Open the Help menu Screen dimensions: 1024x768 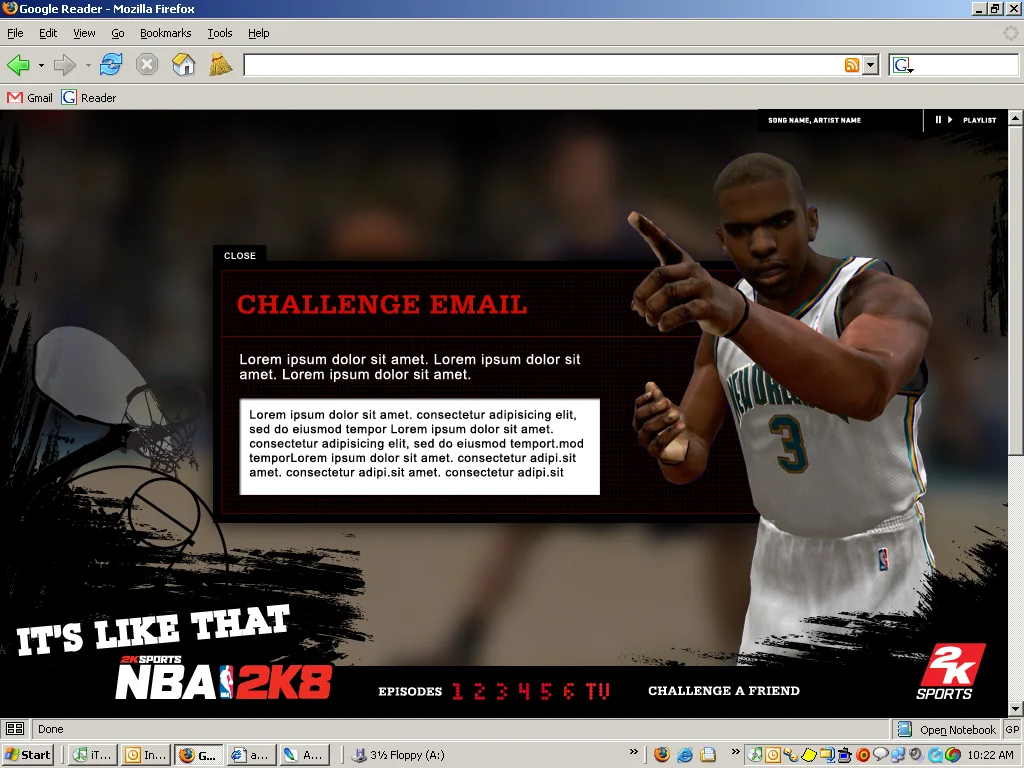(x=259, y=33)
